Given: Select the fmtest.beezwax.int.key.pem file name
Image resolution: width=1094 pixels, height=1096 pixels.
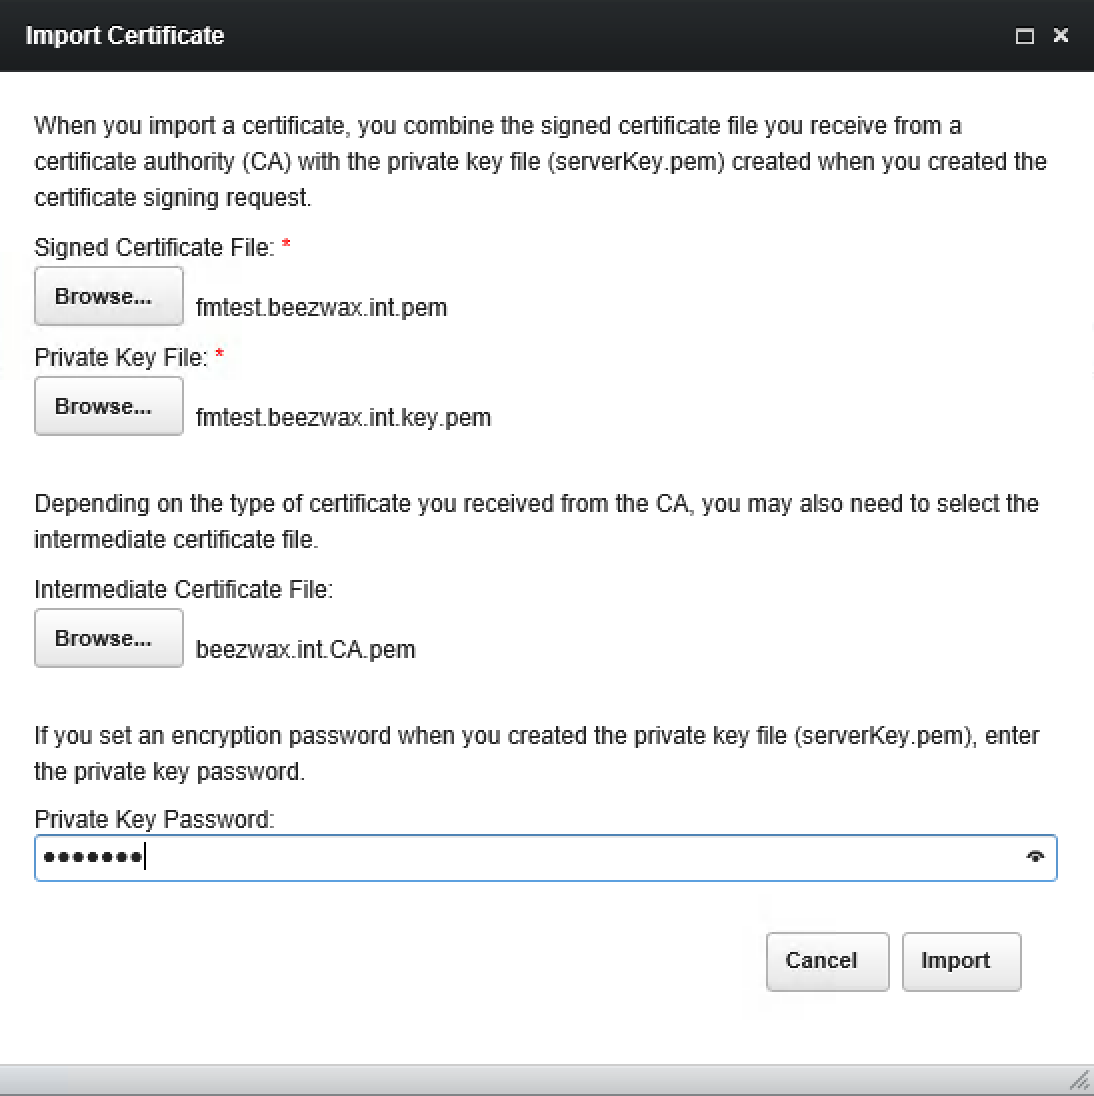Looking at the screenshot, I should 344,418.
